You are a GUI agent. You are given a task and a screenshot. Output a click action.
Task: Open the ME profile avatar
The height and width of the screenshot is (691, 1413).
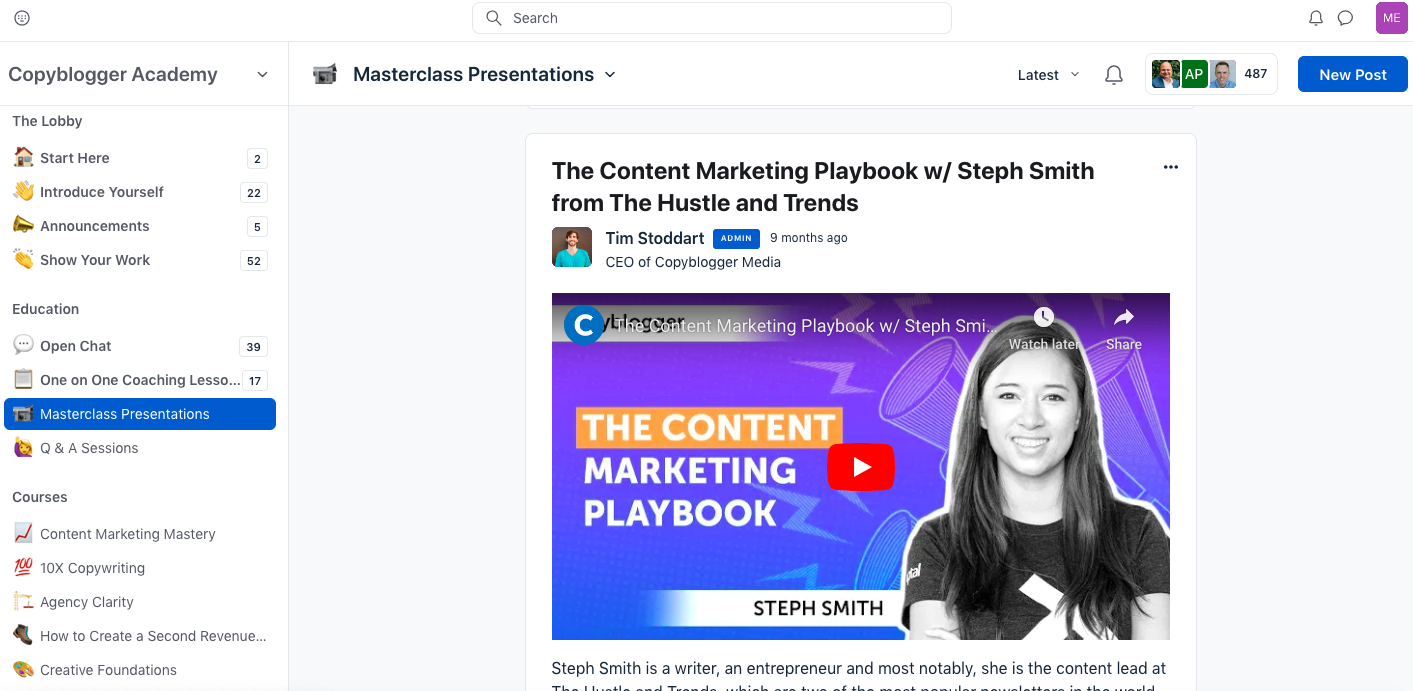pos(1392,18)
